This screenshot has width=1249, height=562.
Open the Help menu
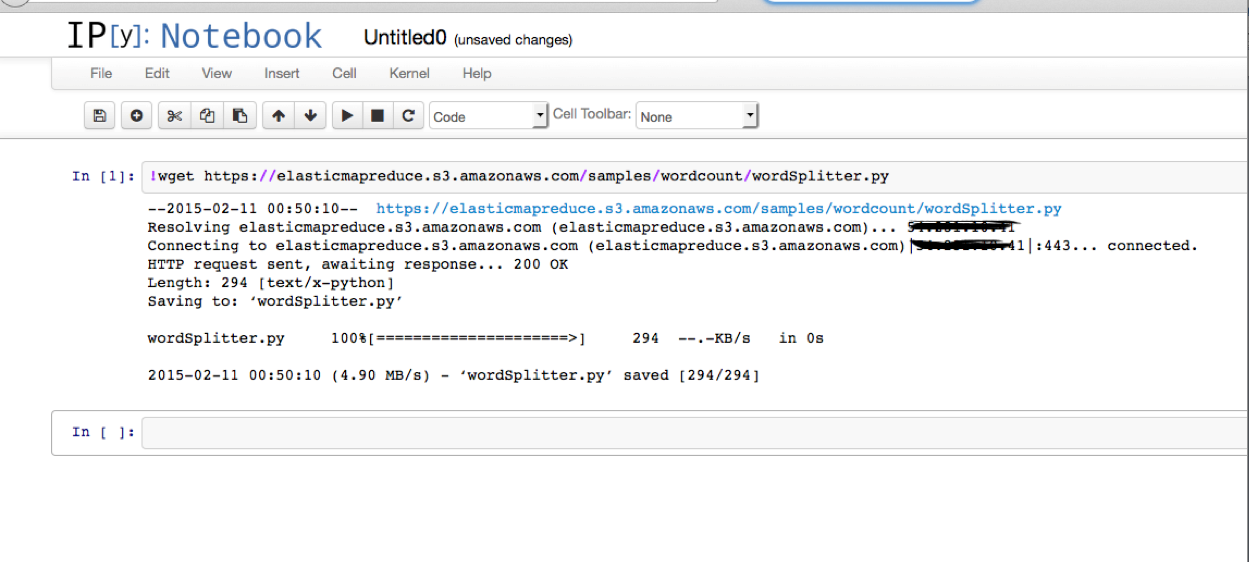pos(477,73)
